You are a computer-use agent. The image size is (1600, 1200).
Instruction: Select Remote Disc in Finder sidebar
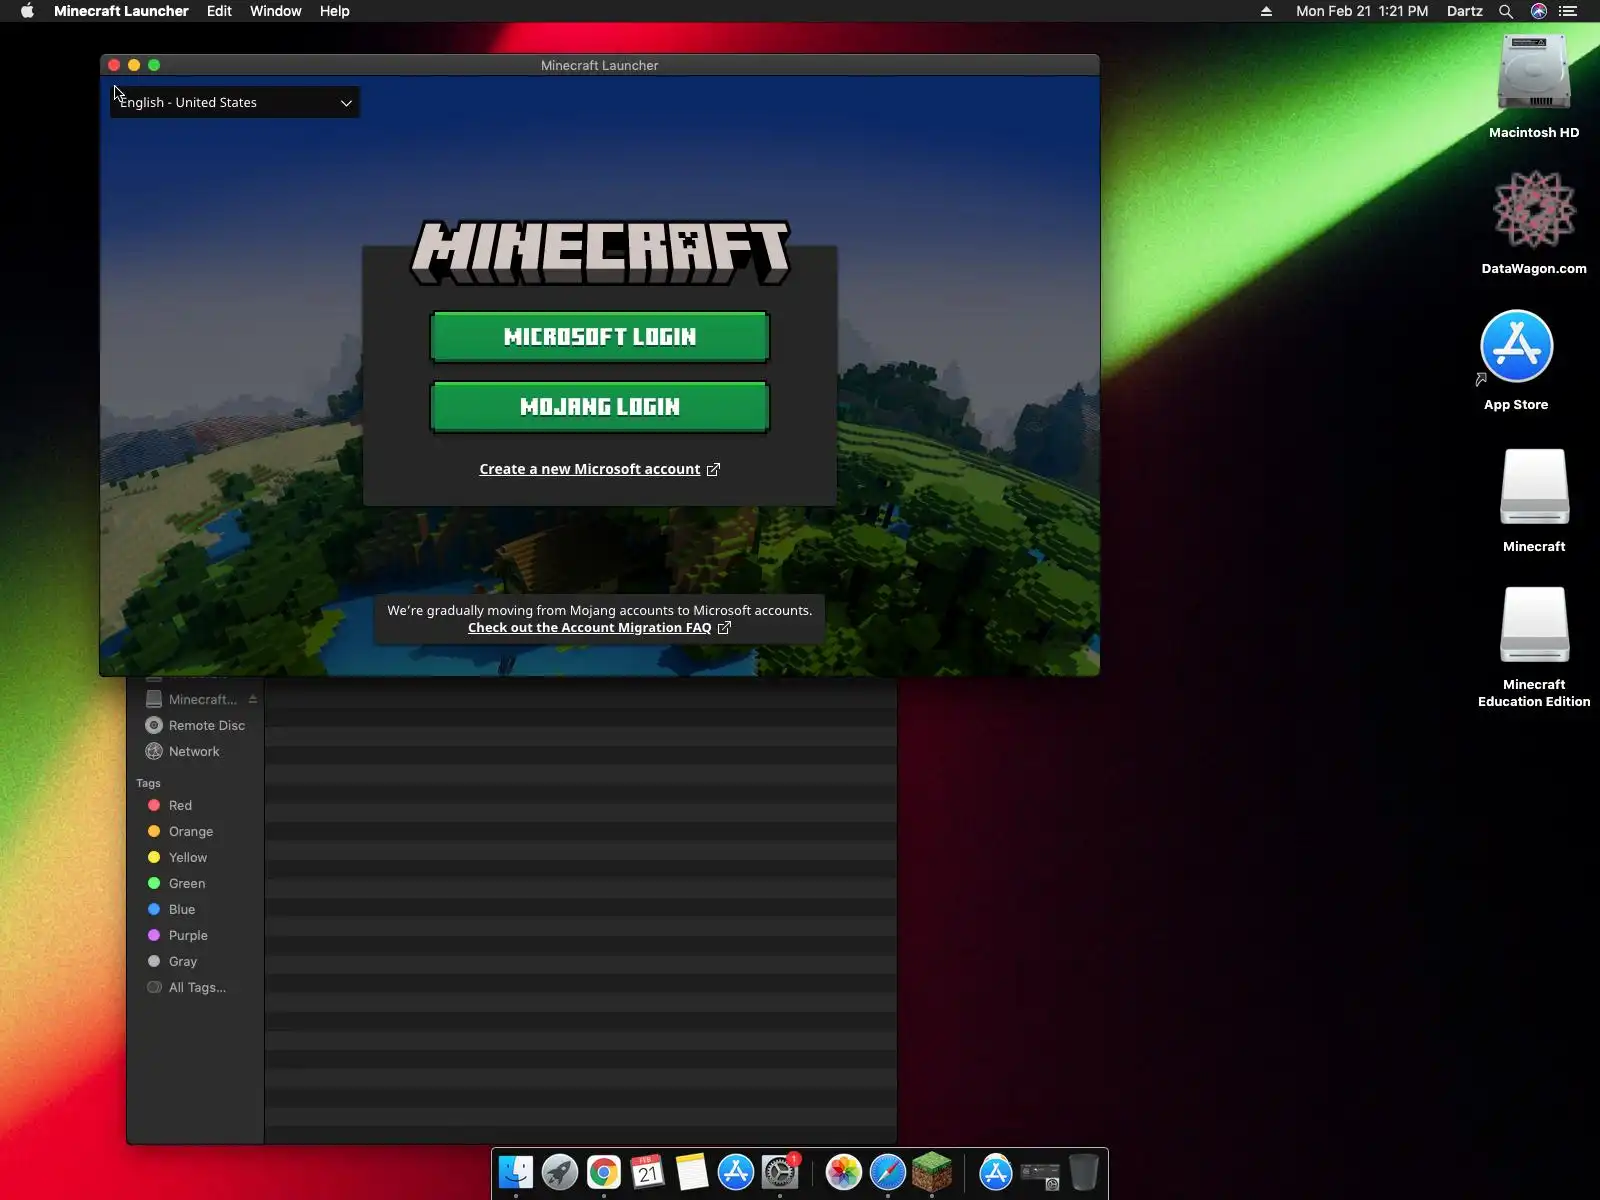(195, 725)
